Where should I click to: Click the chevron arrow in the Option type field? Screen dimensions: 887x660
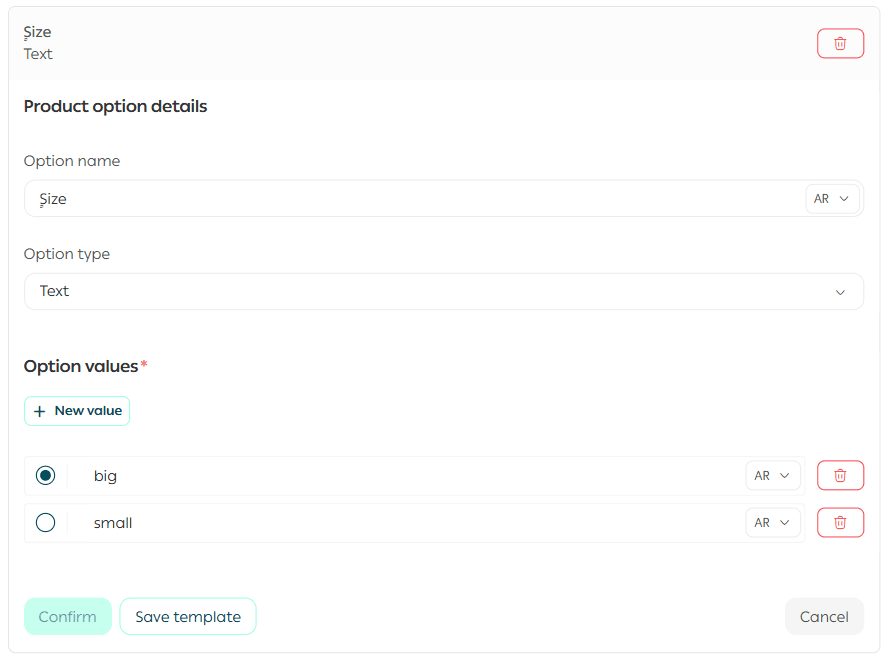click(840, 292)
